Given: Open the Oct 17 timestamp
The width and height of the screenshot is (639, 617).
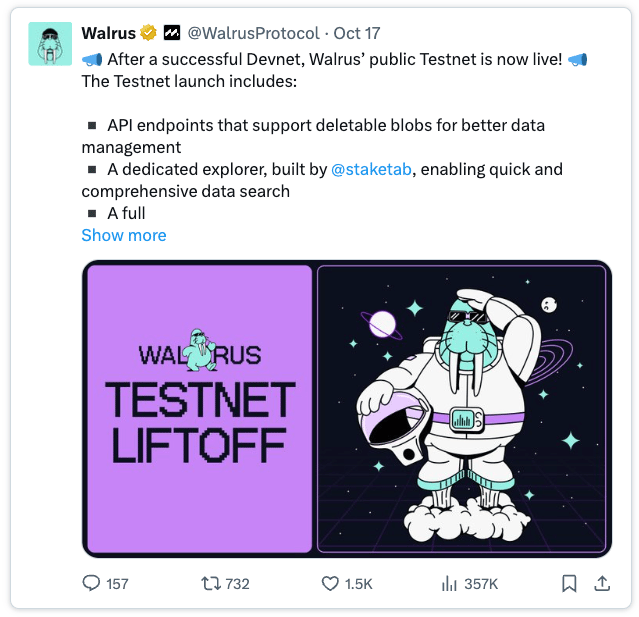Looking at the screenshot, I should pos(357,33).
